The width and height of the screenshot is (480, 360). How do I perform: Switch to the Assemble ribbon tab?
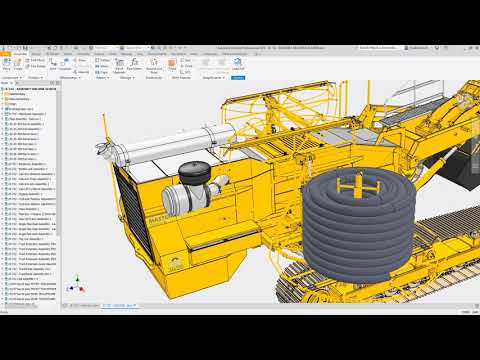tap(20, 54)
